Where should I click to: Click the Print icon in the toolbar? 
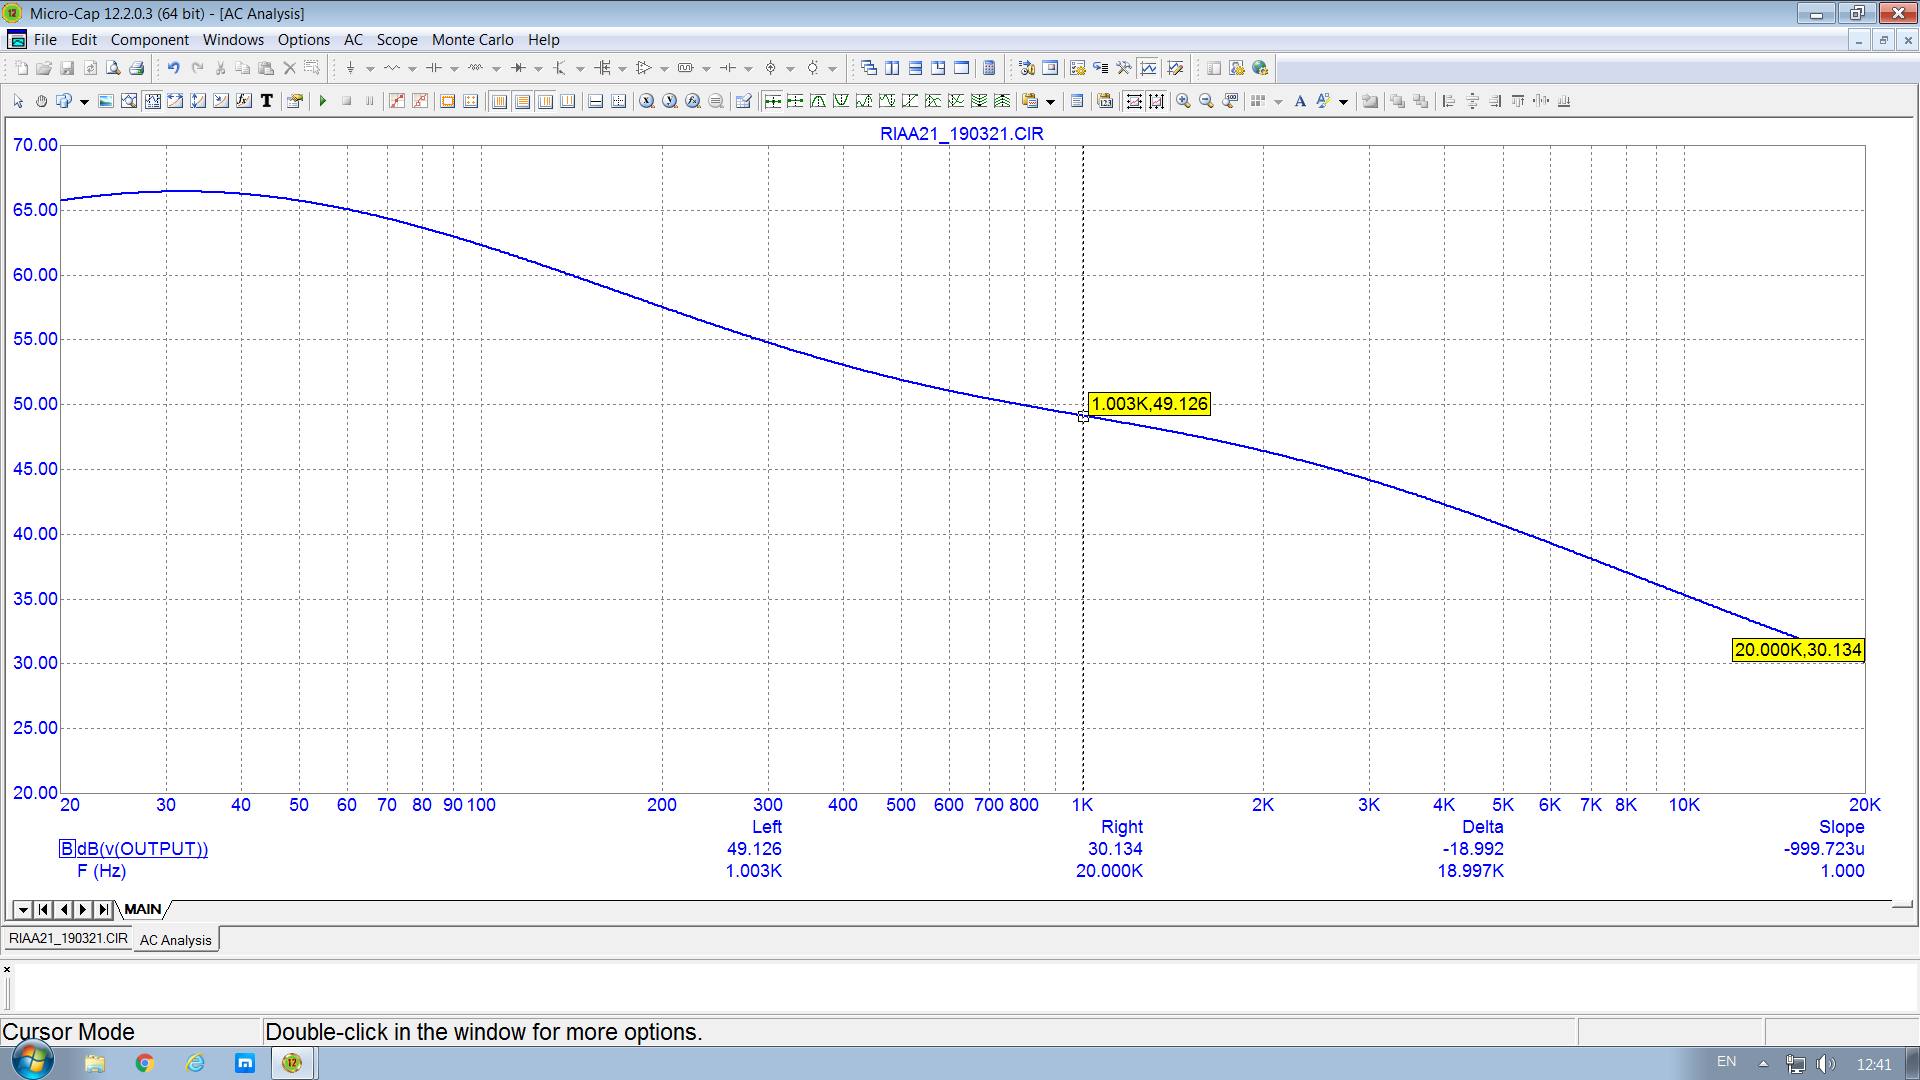point(136,68)
